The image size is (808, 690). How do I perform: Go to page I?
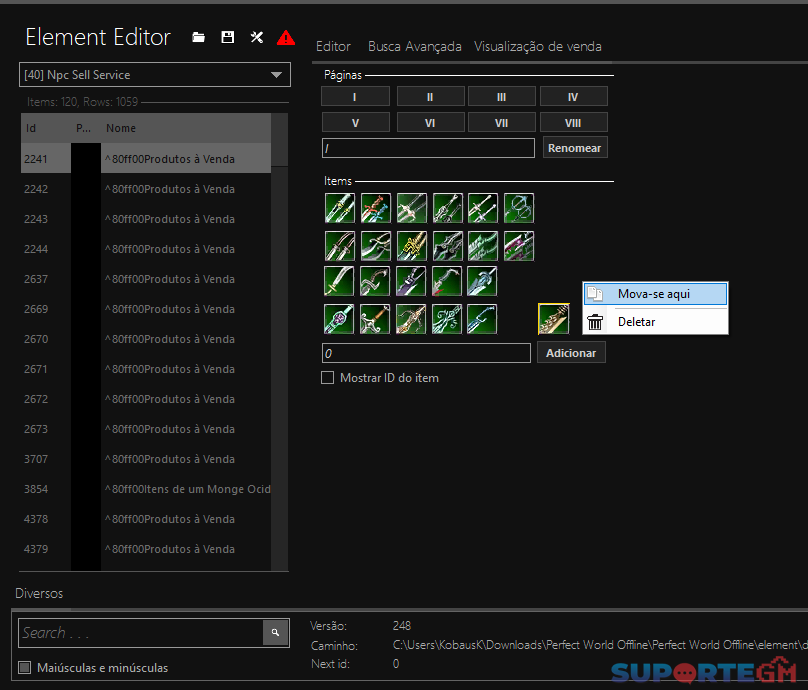(x=355, y=97)
